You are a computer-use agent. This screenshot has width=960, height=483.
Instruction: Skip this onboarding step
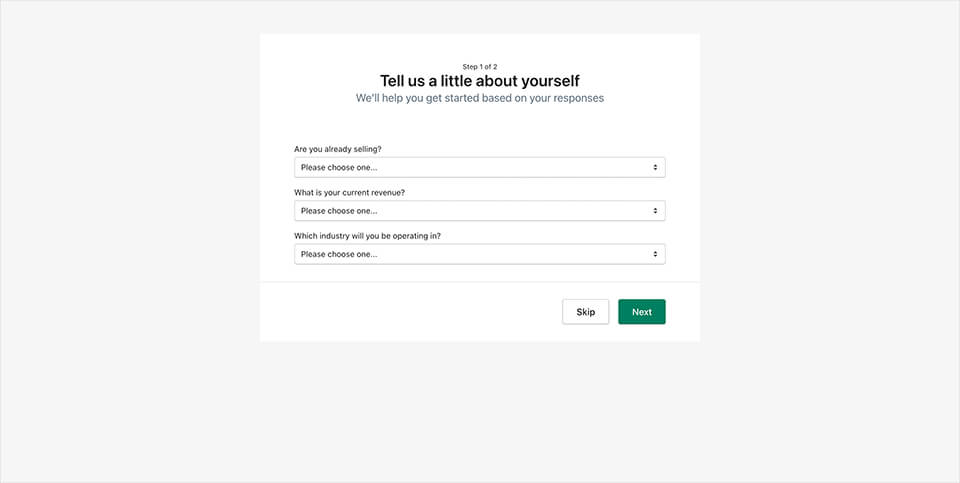(x=585, y=312)
